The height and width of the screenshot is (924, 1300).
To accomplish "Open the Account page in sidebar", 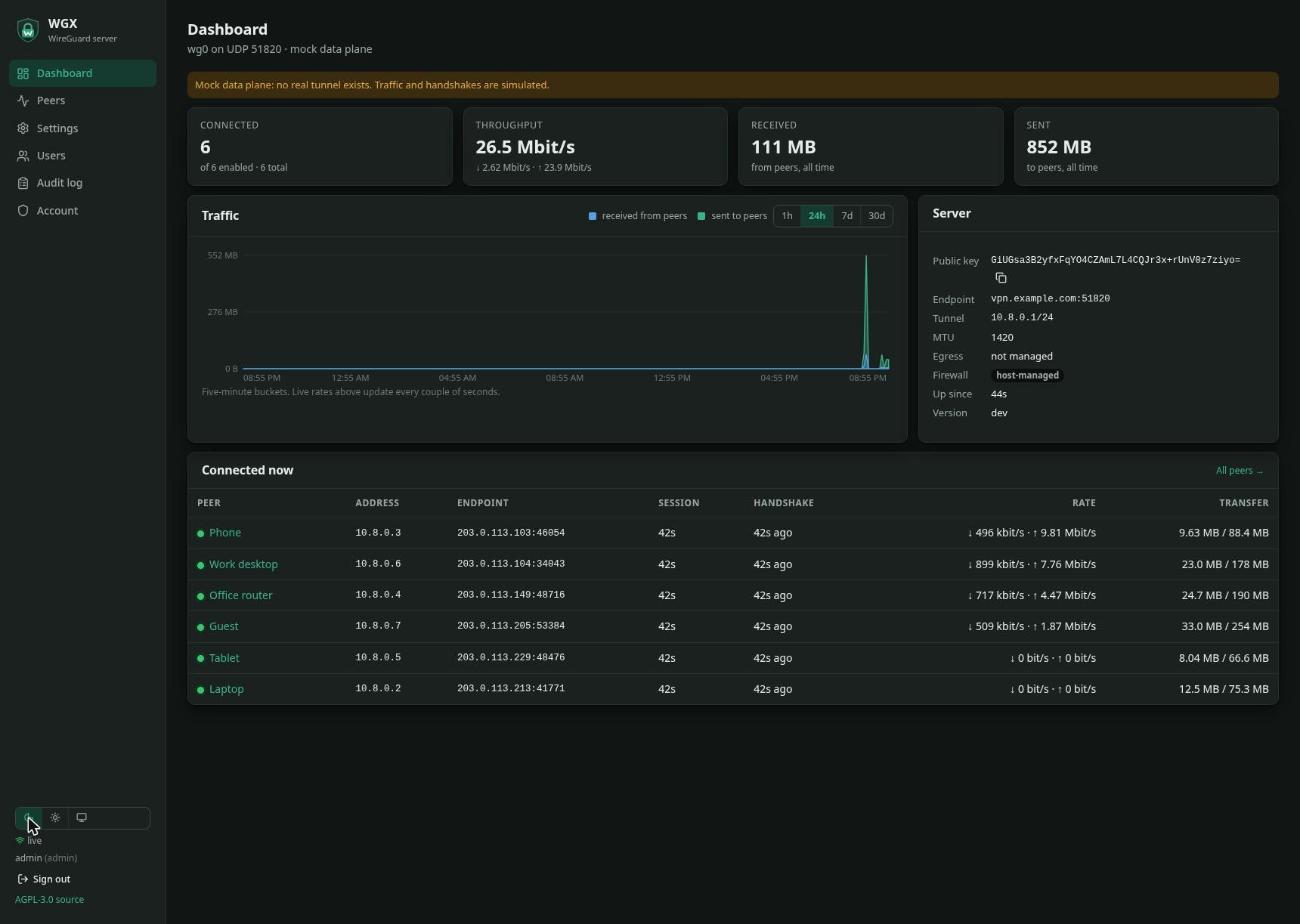I will 83,210.
